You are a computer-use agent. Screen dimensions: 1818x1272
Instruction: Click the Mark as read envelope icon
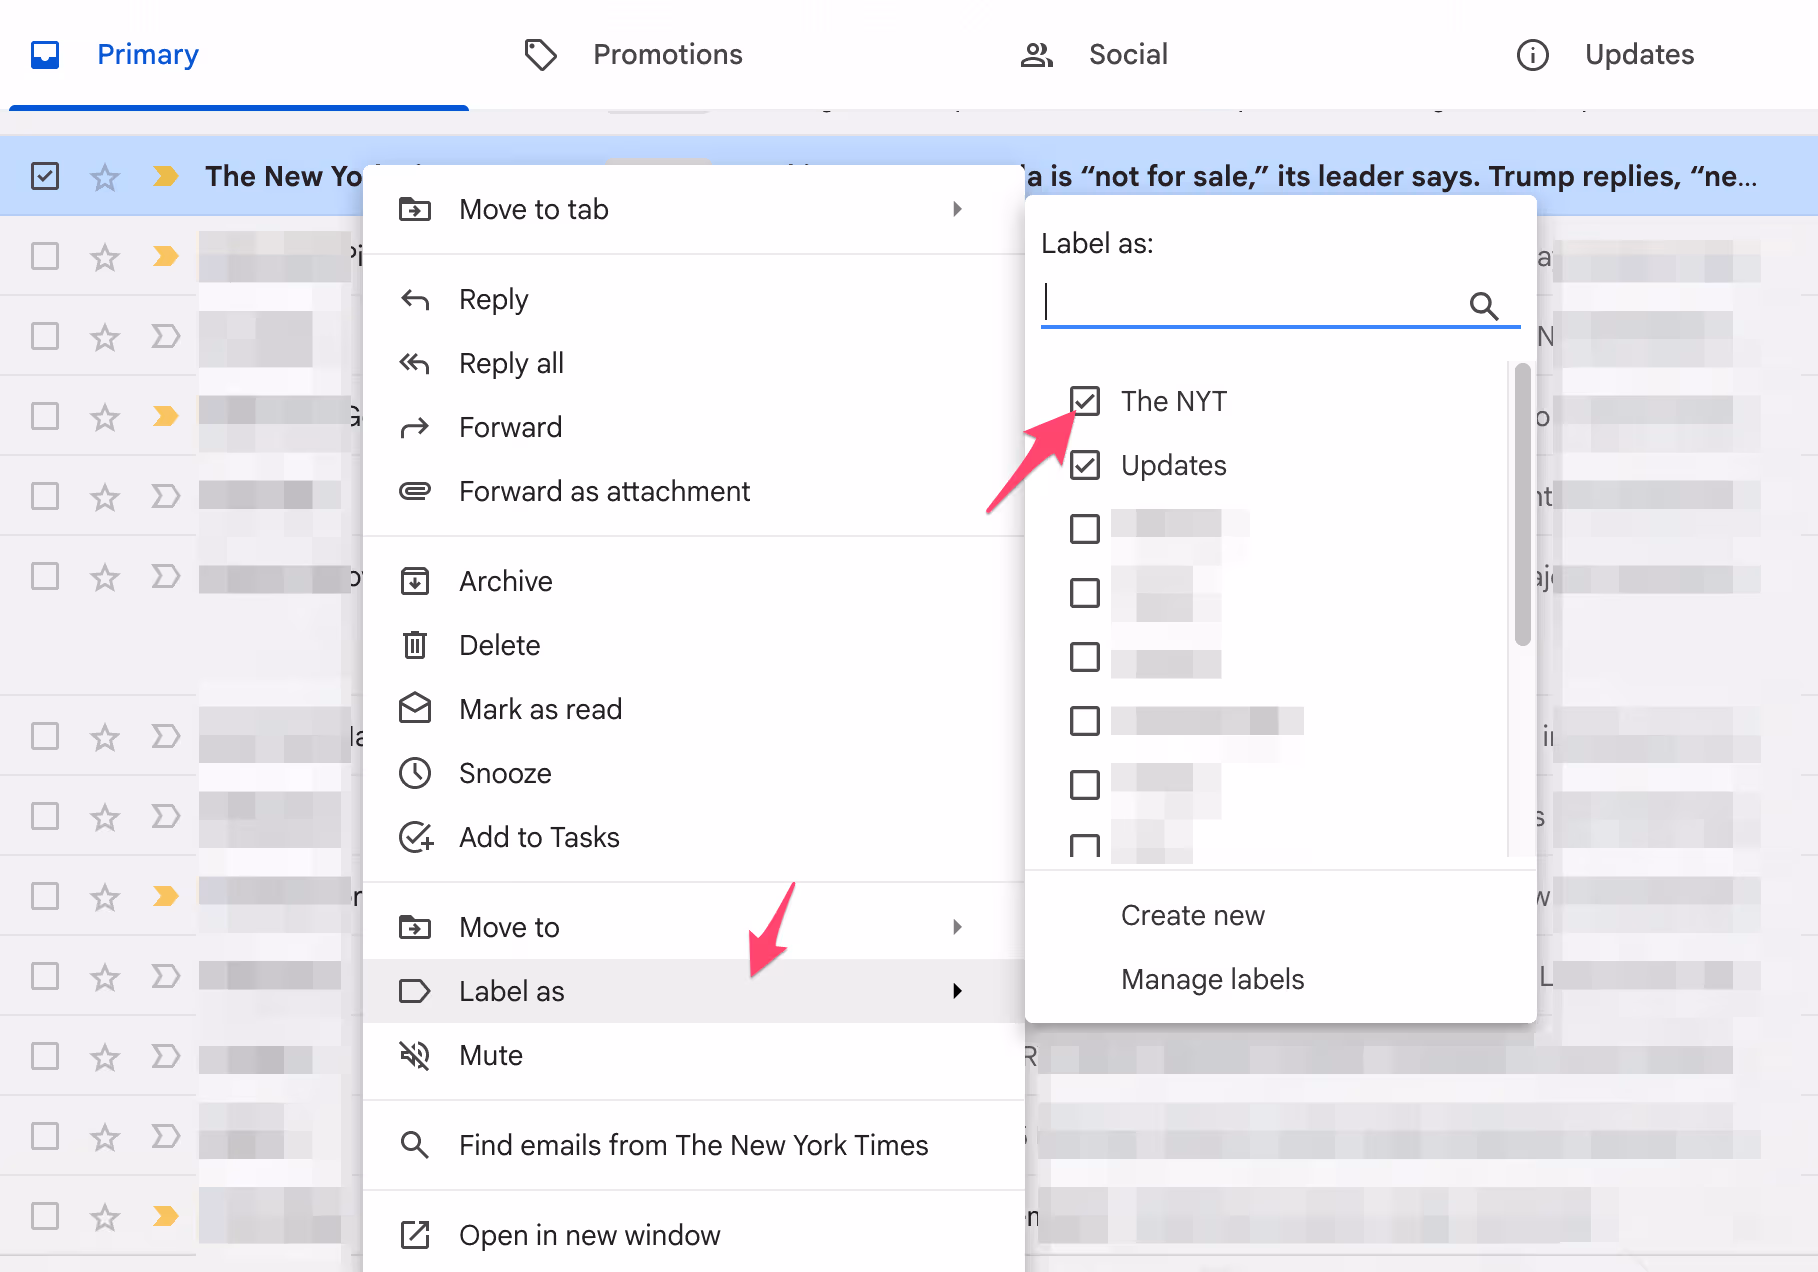(415, 709)
